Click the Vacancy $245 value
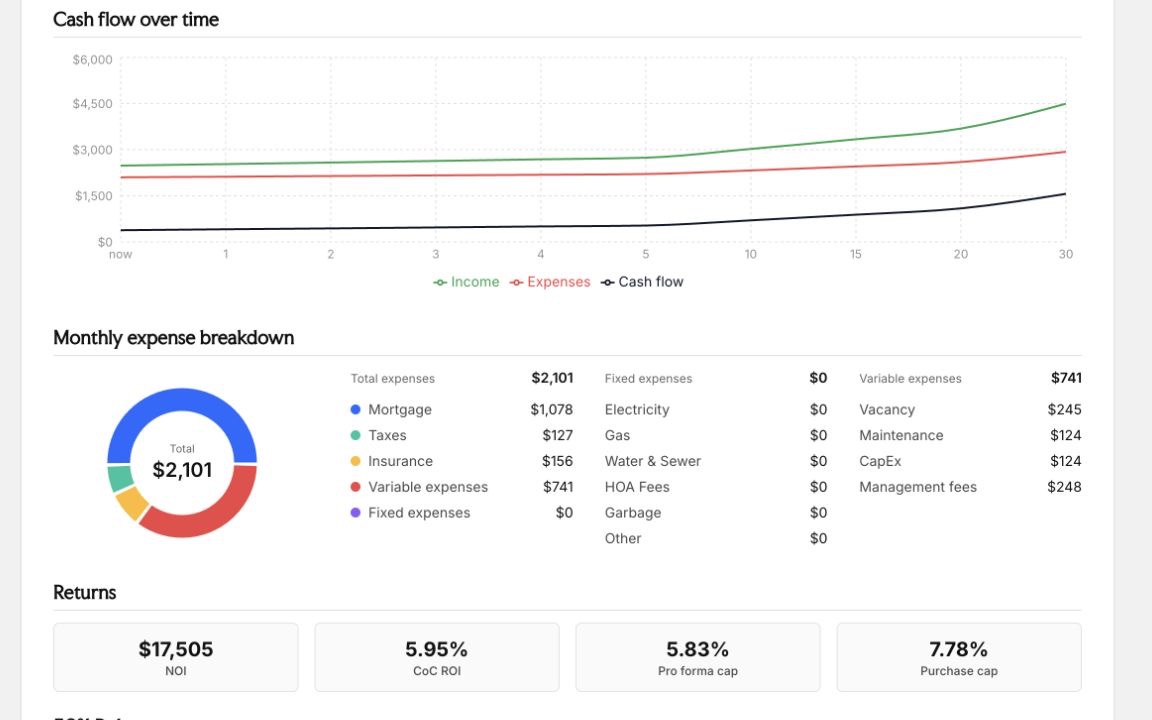The image size is (1152, 720). pyautogui.click(x=1065, y=410)
